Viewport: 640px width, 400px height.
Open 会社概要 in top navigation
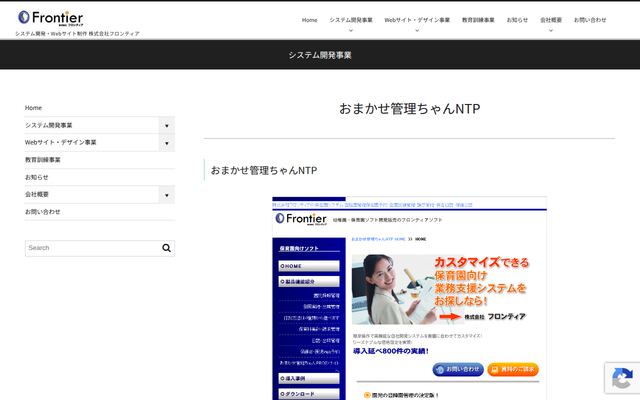(551, 20)
